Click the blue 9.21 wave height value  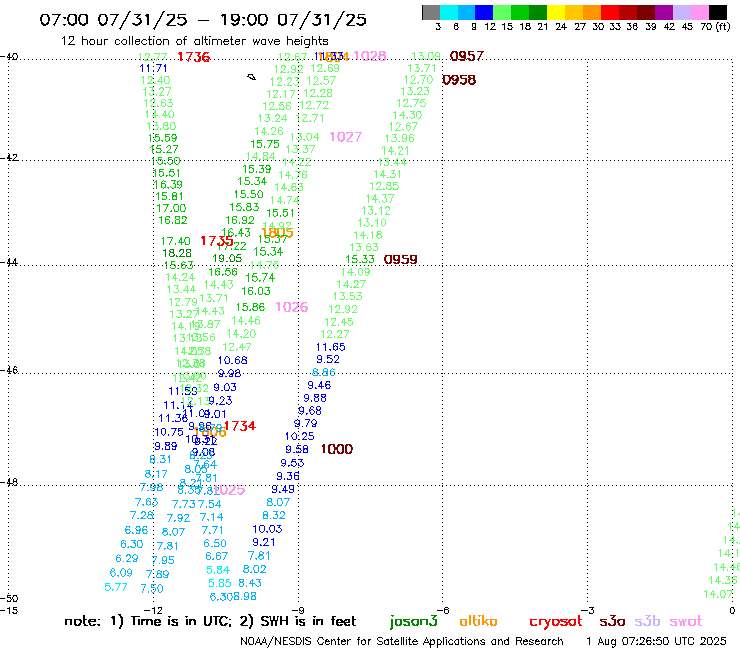pyautogui.click(x=264, y=542)
